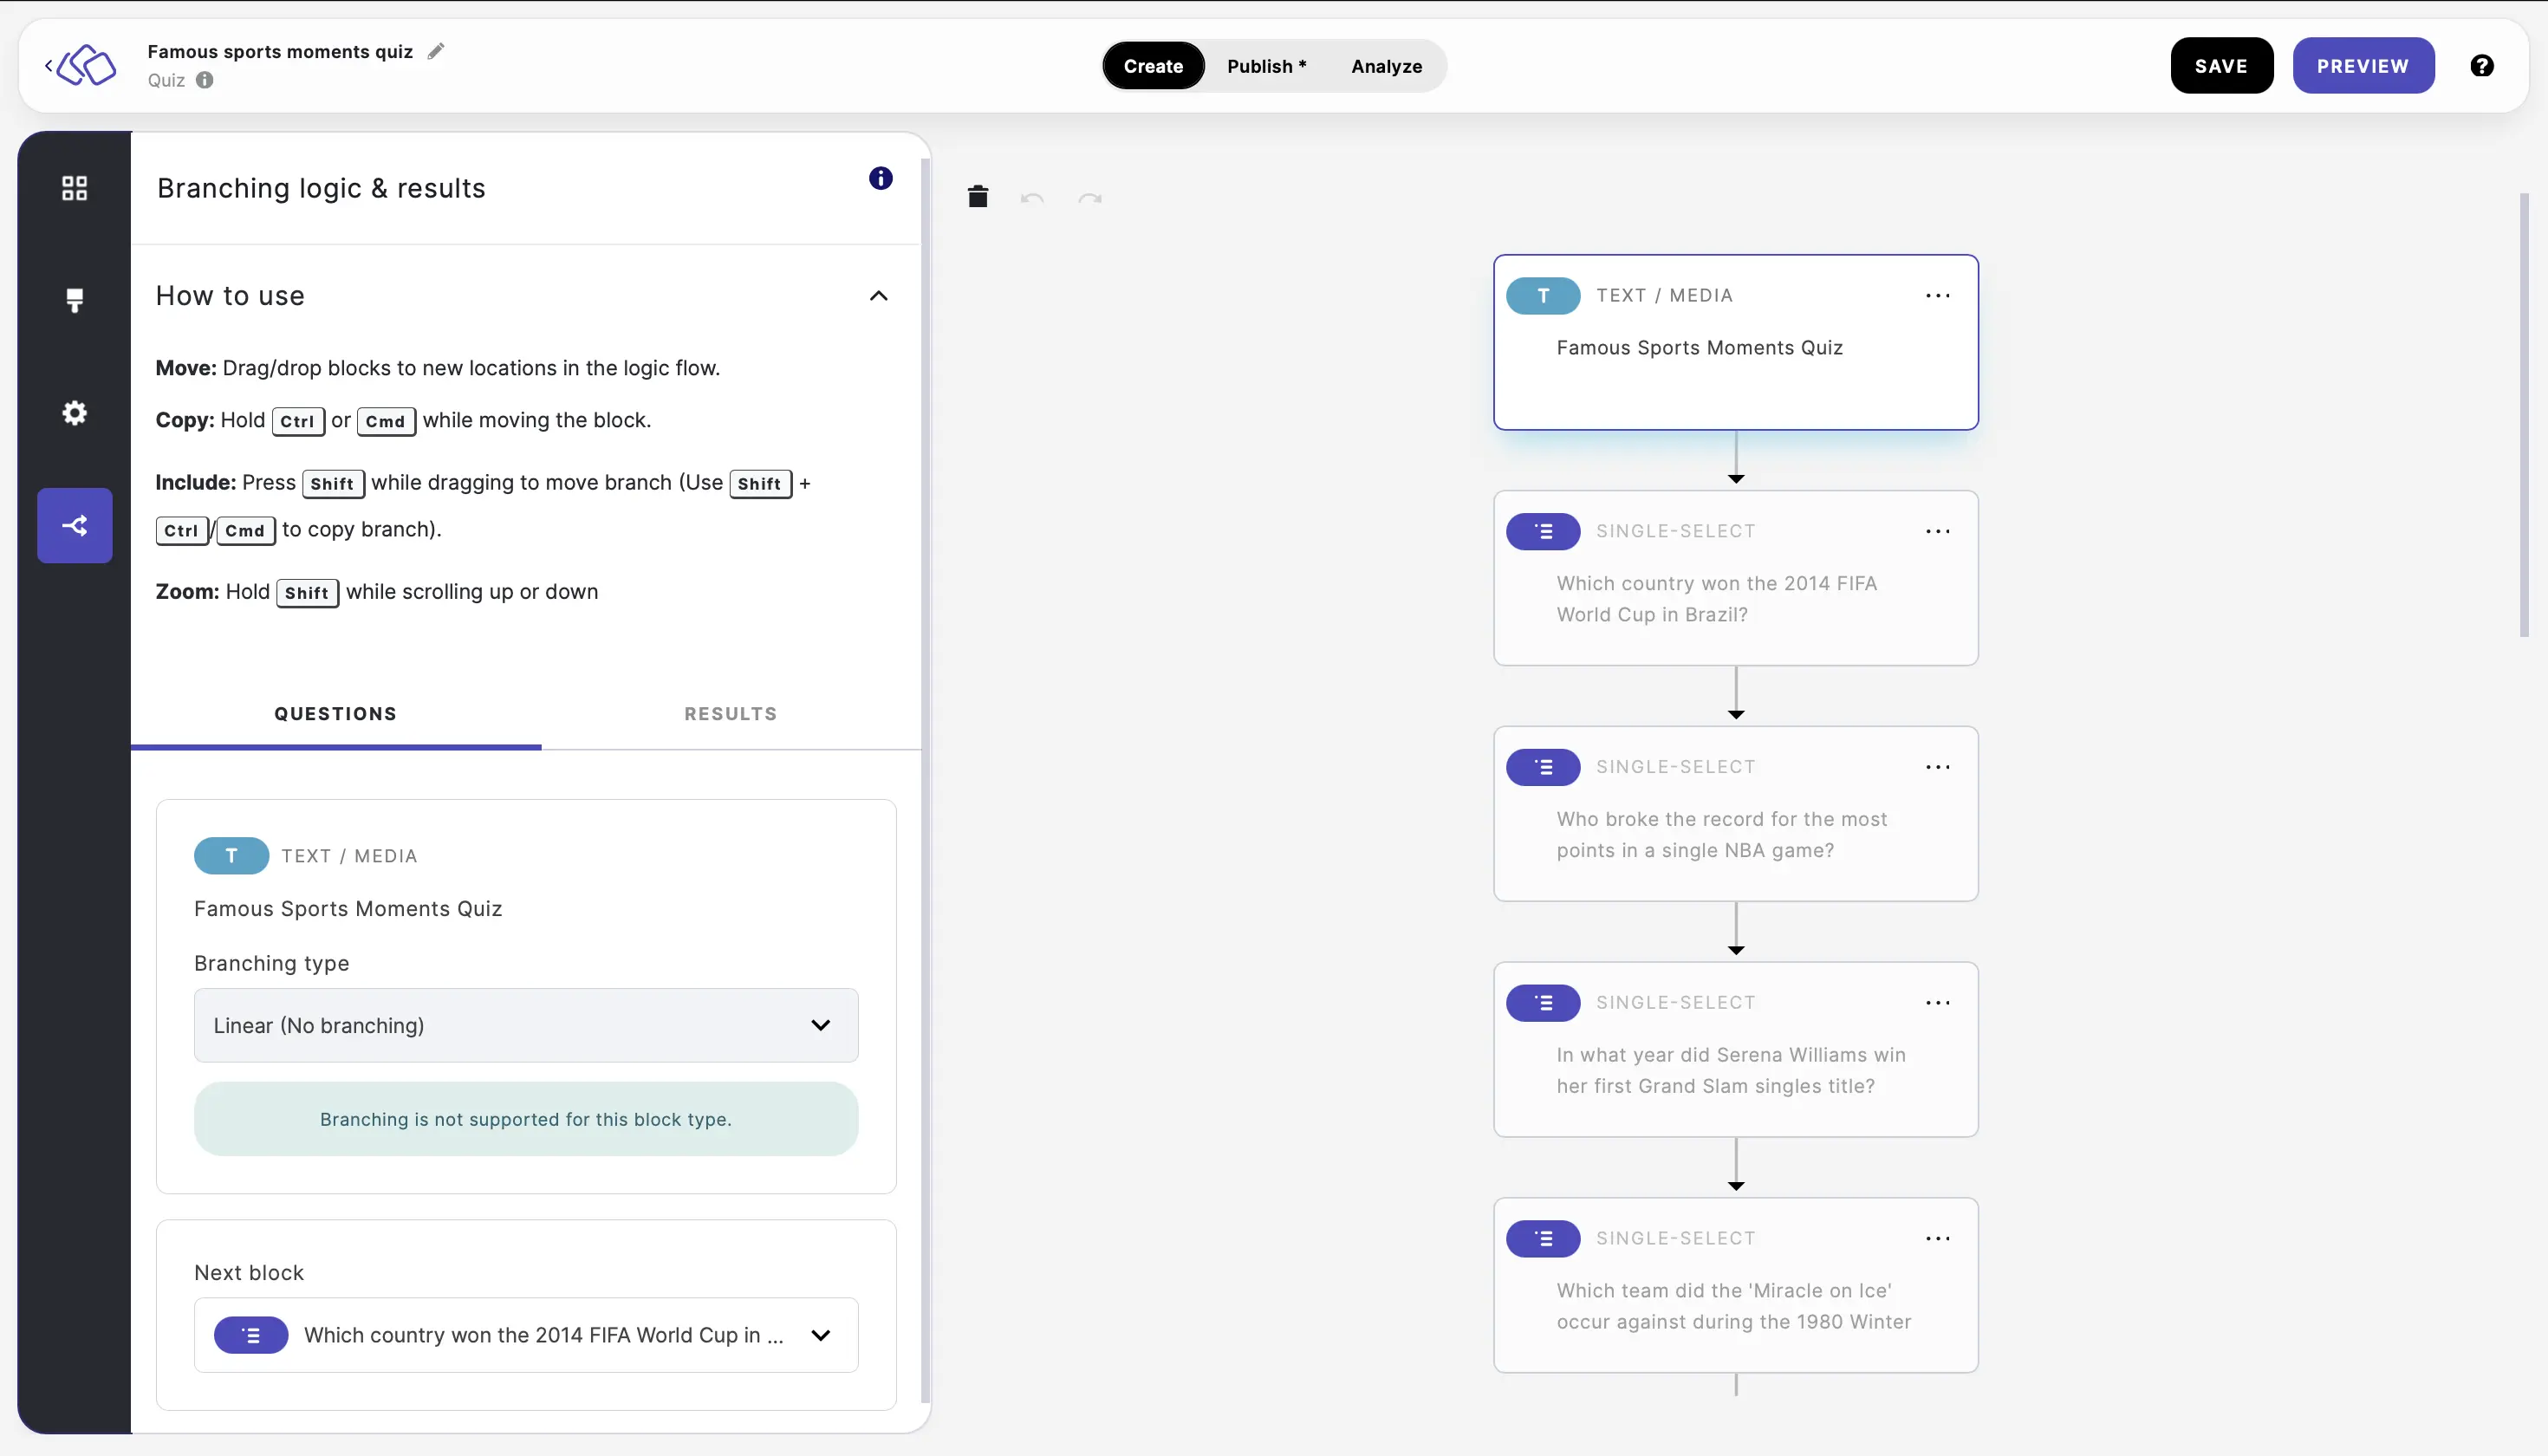This screenshot has height=1456, width=2548.
Task: Click single-select badge on Miracle on Ice block
Action: (1543, 1239)
